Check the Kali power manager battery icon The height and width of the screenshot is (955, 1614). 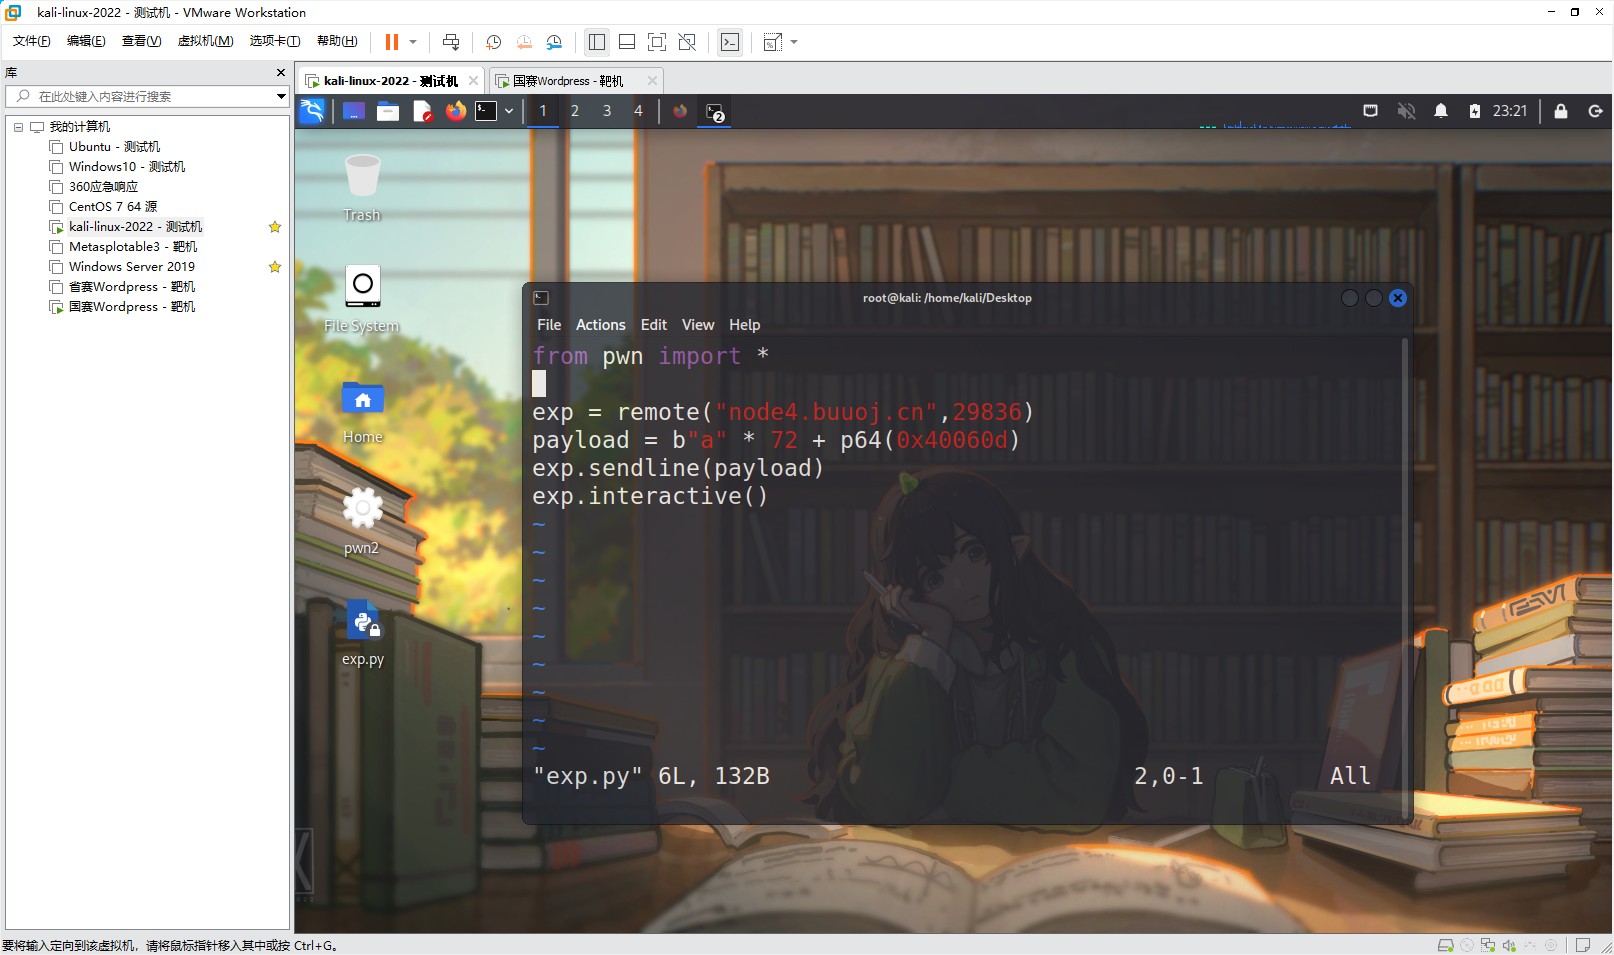1475,111
